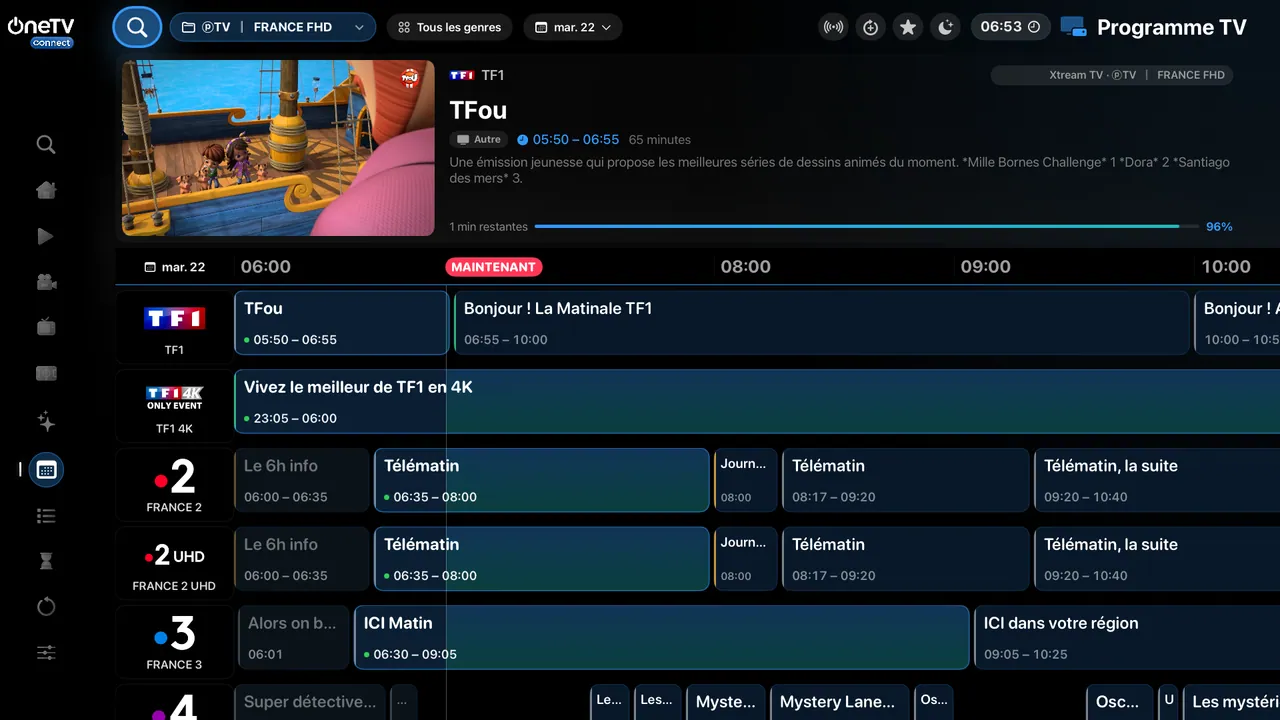Viewport: 1280px width, 720px height.
Task: Open the FRANCE FHD playlist dropdown
Action: [x=273, y=27]
